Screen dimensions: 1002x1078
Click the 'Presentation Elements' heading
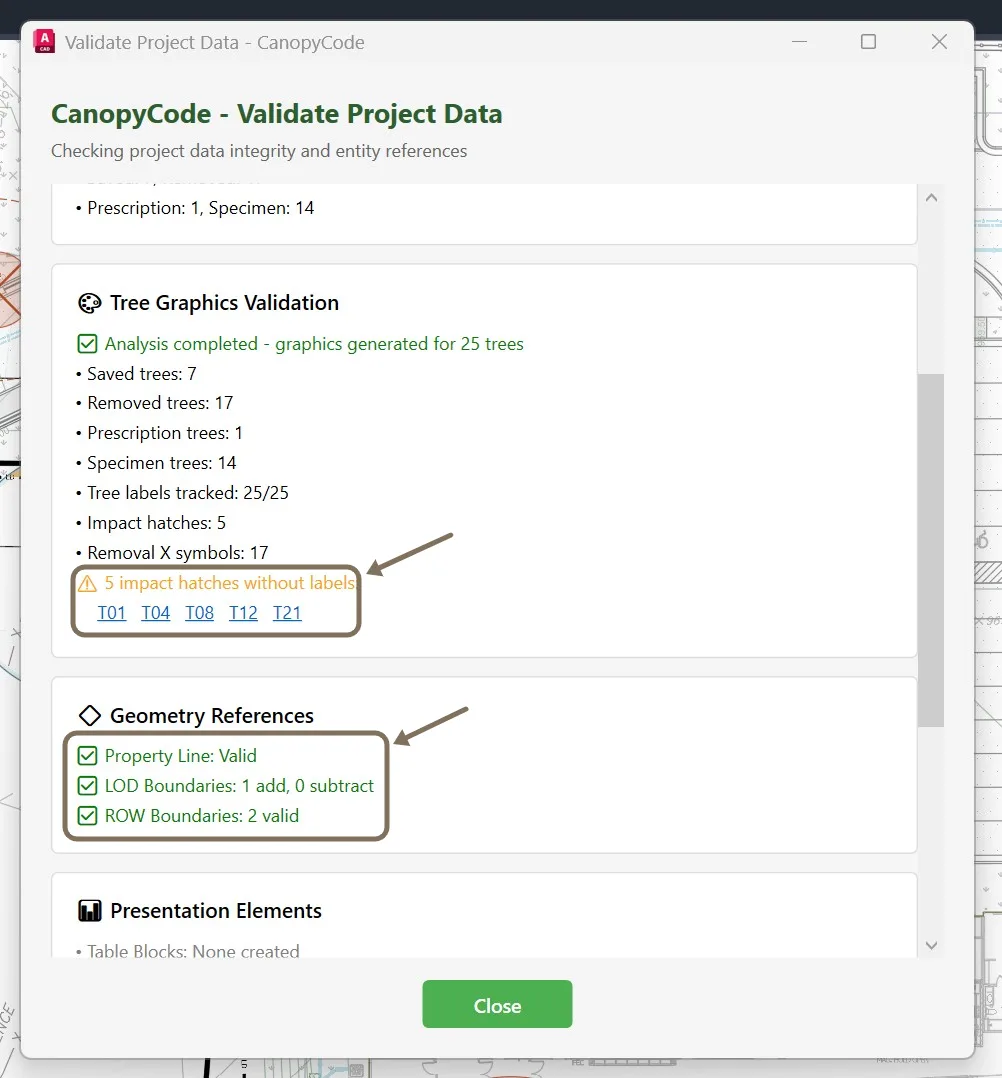coord(216,911)
